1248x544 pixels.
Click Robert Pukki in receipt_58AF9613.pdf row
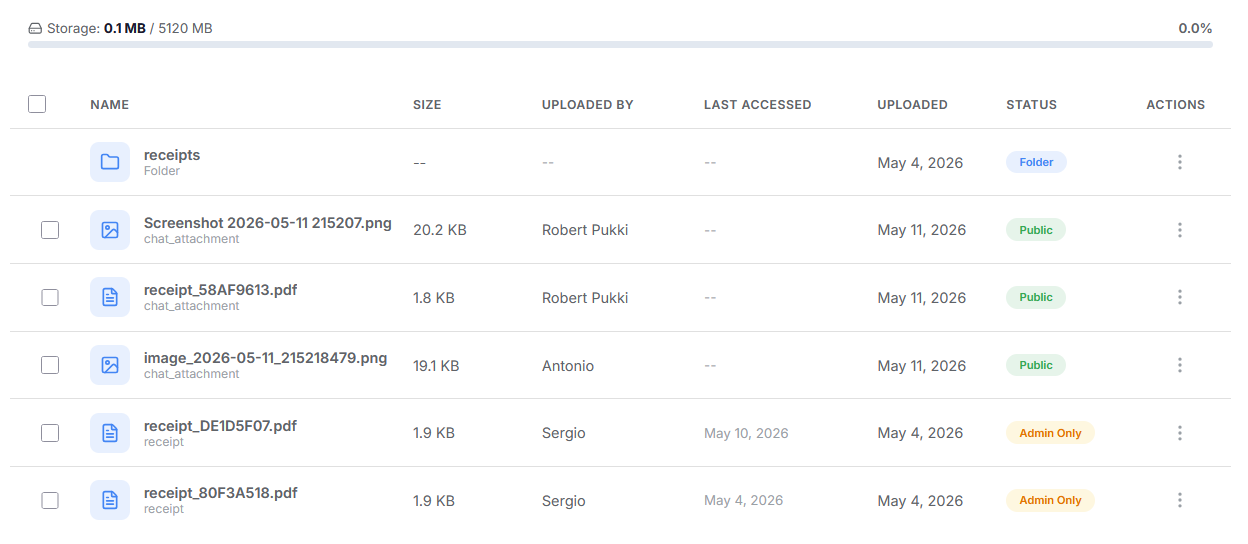(x=585, y=297)
